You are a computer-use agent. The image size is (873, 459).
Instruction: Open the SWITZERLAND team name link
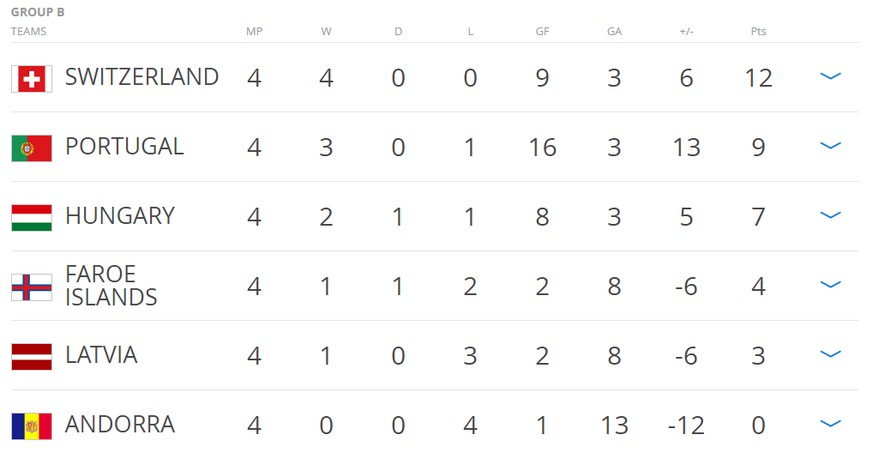click(141, 77)
